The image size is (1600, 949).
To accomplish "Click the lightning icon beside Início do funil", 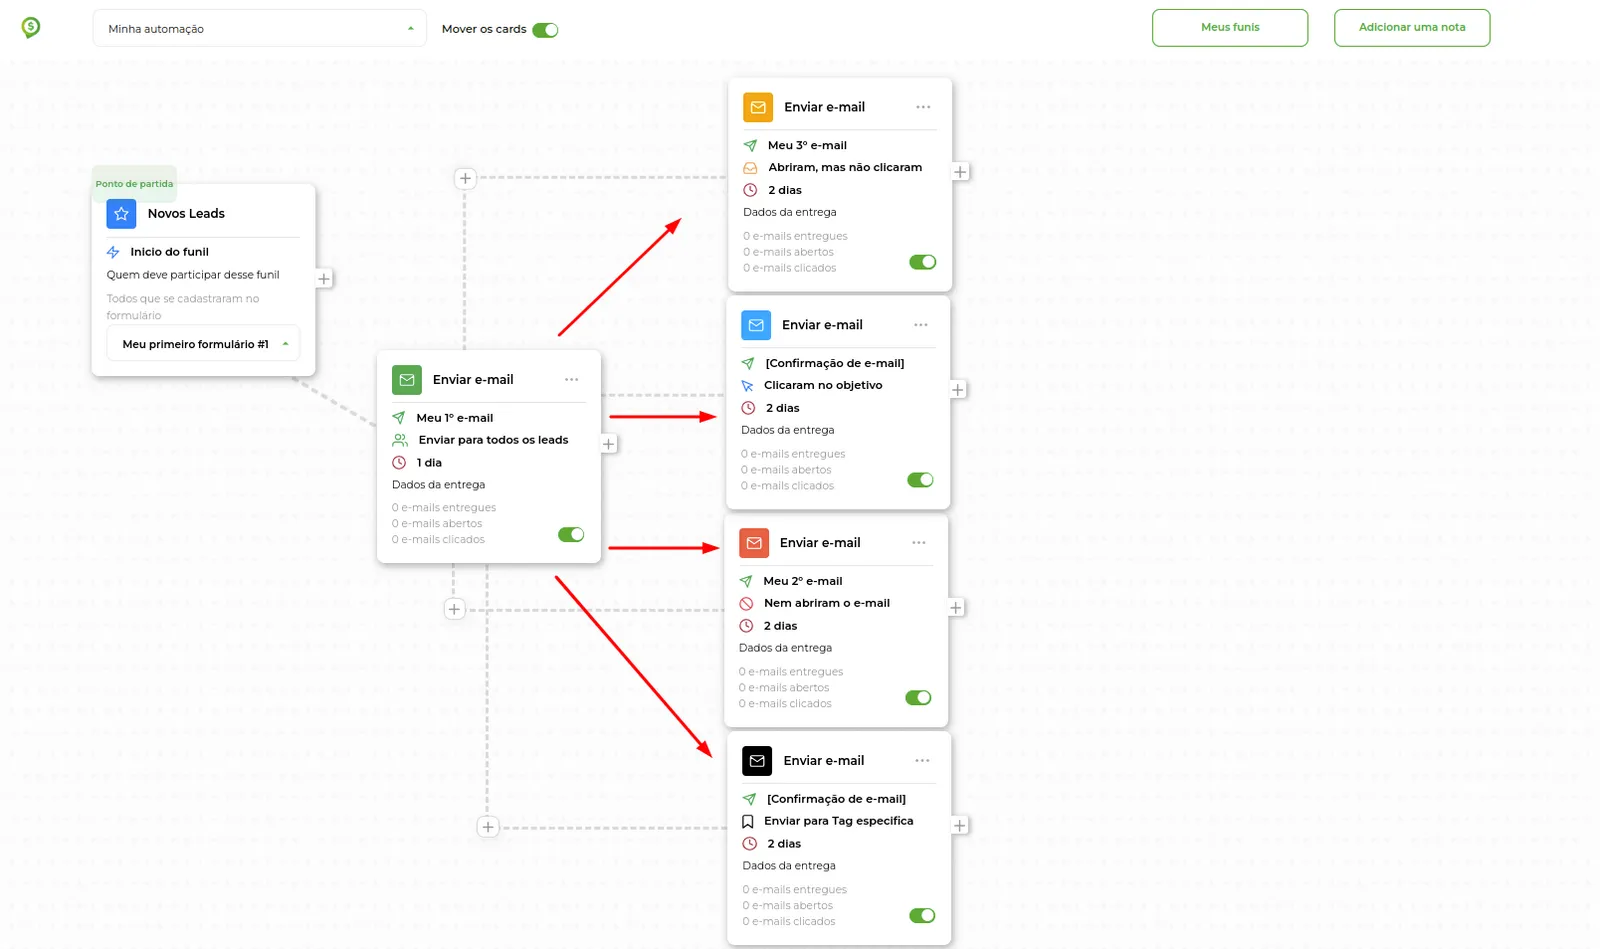I will pos(113,252).
